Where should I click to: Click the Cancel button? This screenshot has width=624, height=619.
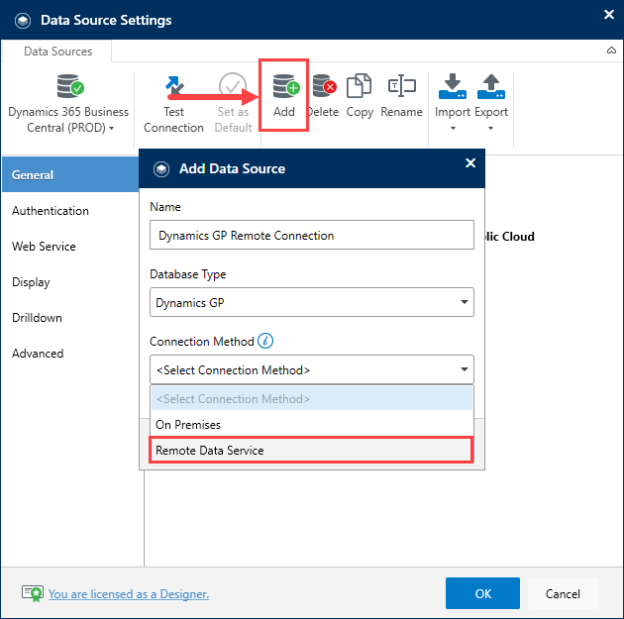563,593
